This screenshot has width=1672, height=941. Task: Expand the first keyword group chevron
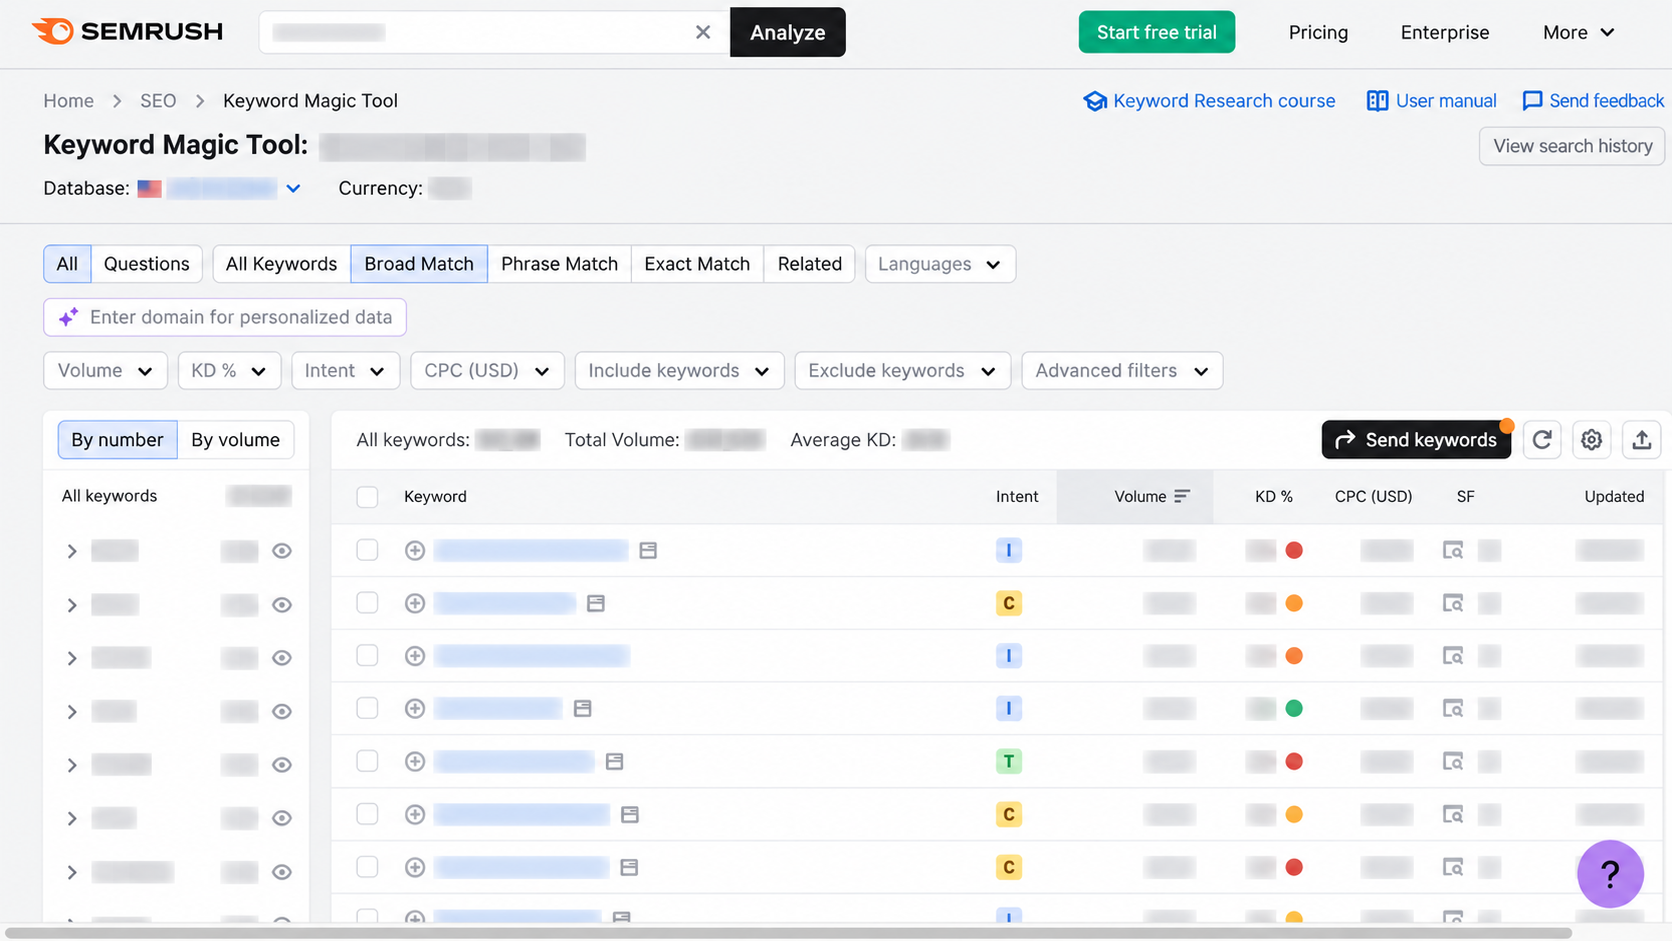pos(72,551)
